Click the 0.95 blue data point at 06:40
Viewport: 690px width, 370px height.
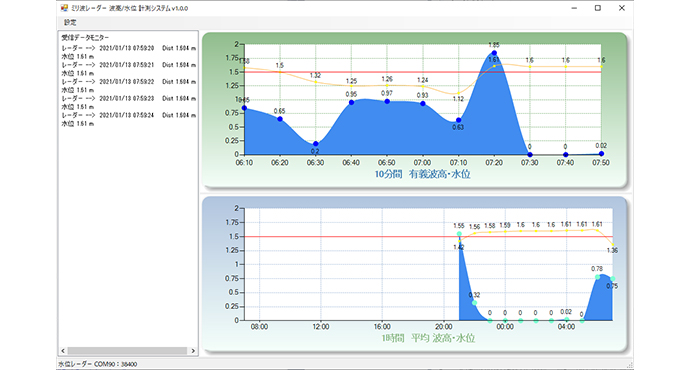coord(351,103)
